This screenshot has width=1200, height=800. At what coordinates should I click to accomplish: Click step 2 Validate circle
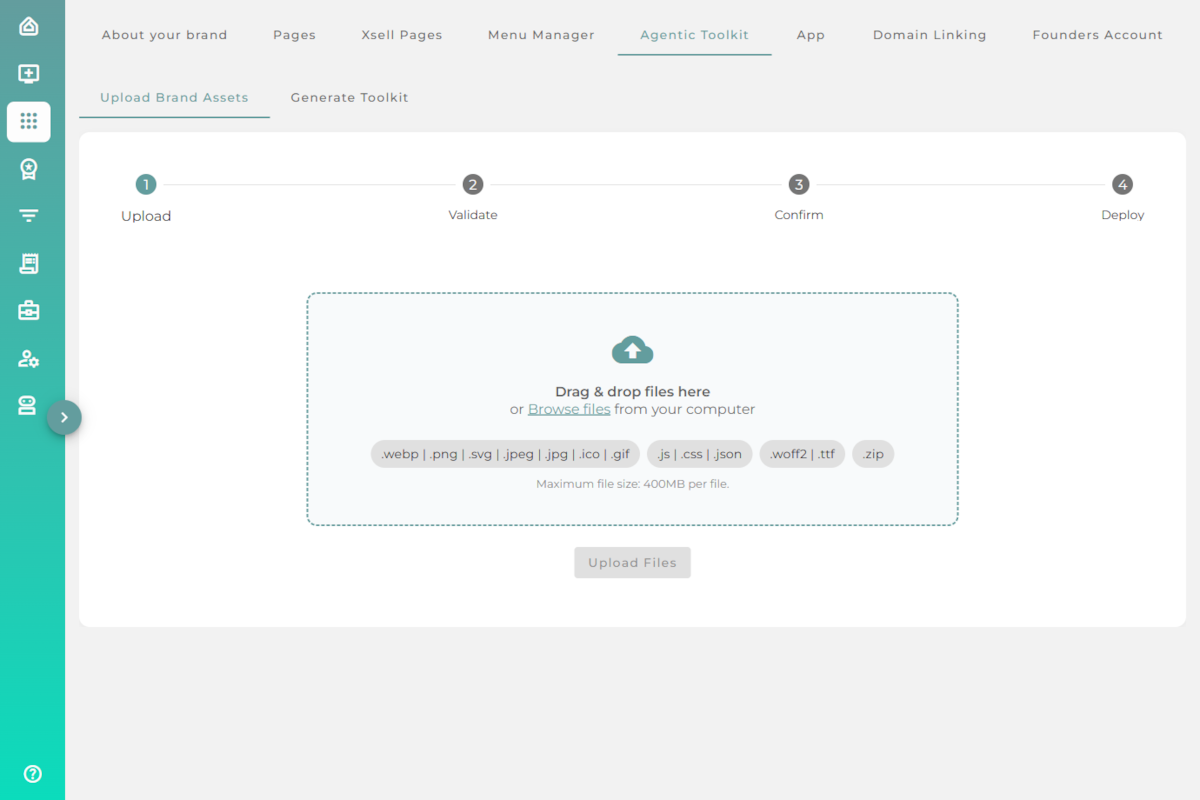click(473, 184)
